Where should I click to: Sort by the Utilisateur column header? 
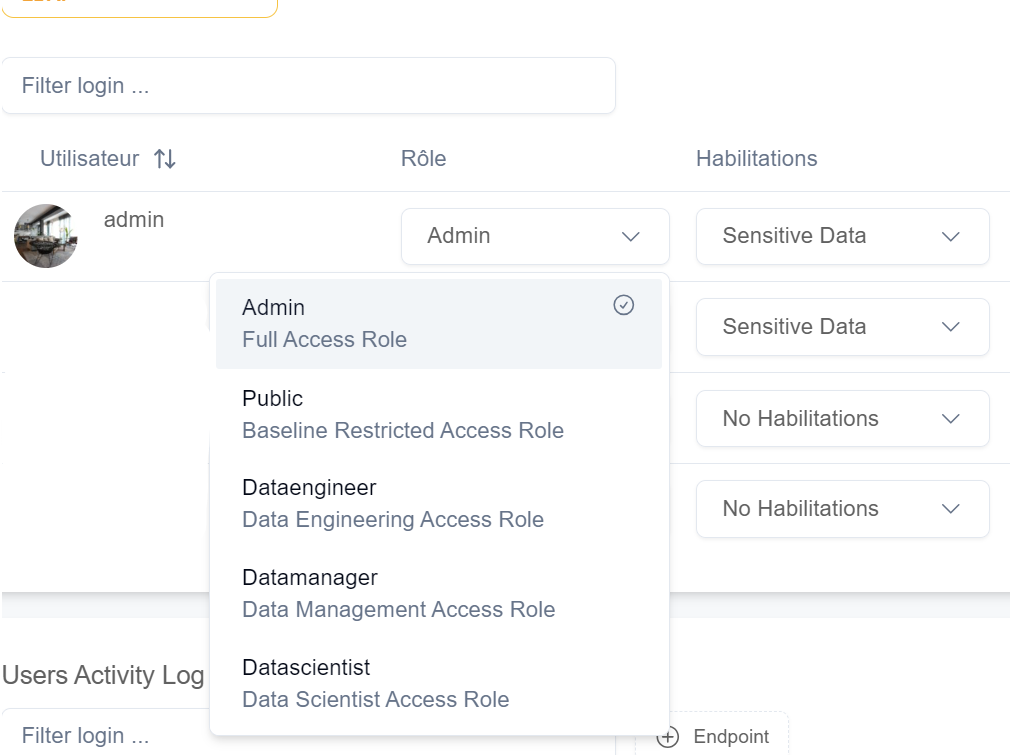tap(90, 159)
